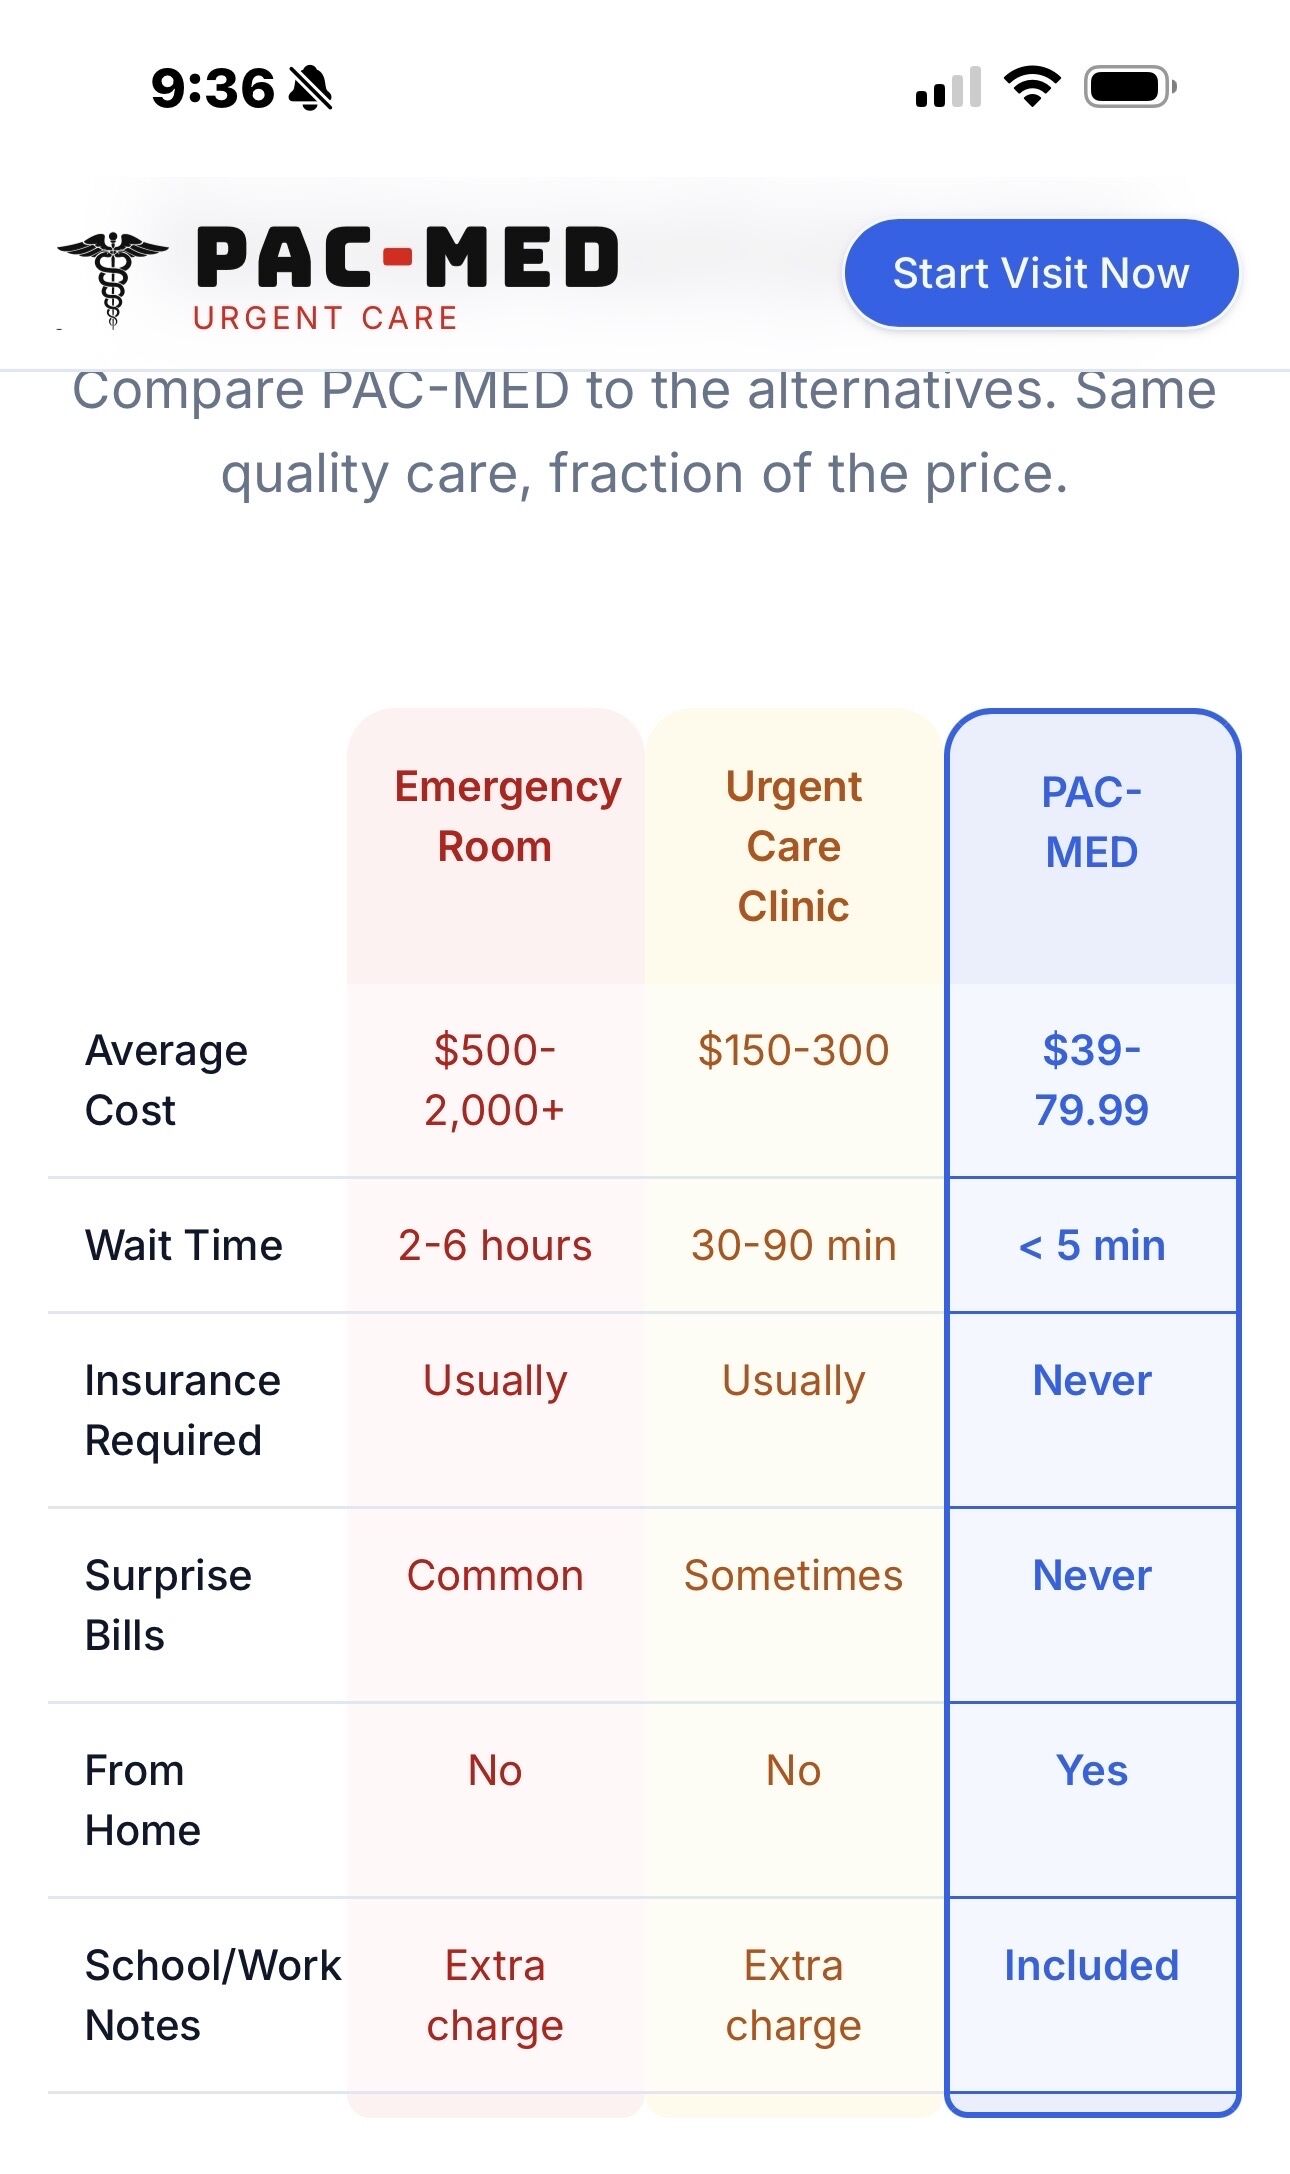Screen dimensions: 1290x2174
Task: Tap the '< 5 min' wait time cell
Action: point(1091,1245)
